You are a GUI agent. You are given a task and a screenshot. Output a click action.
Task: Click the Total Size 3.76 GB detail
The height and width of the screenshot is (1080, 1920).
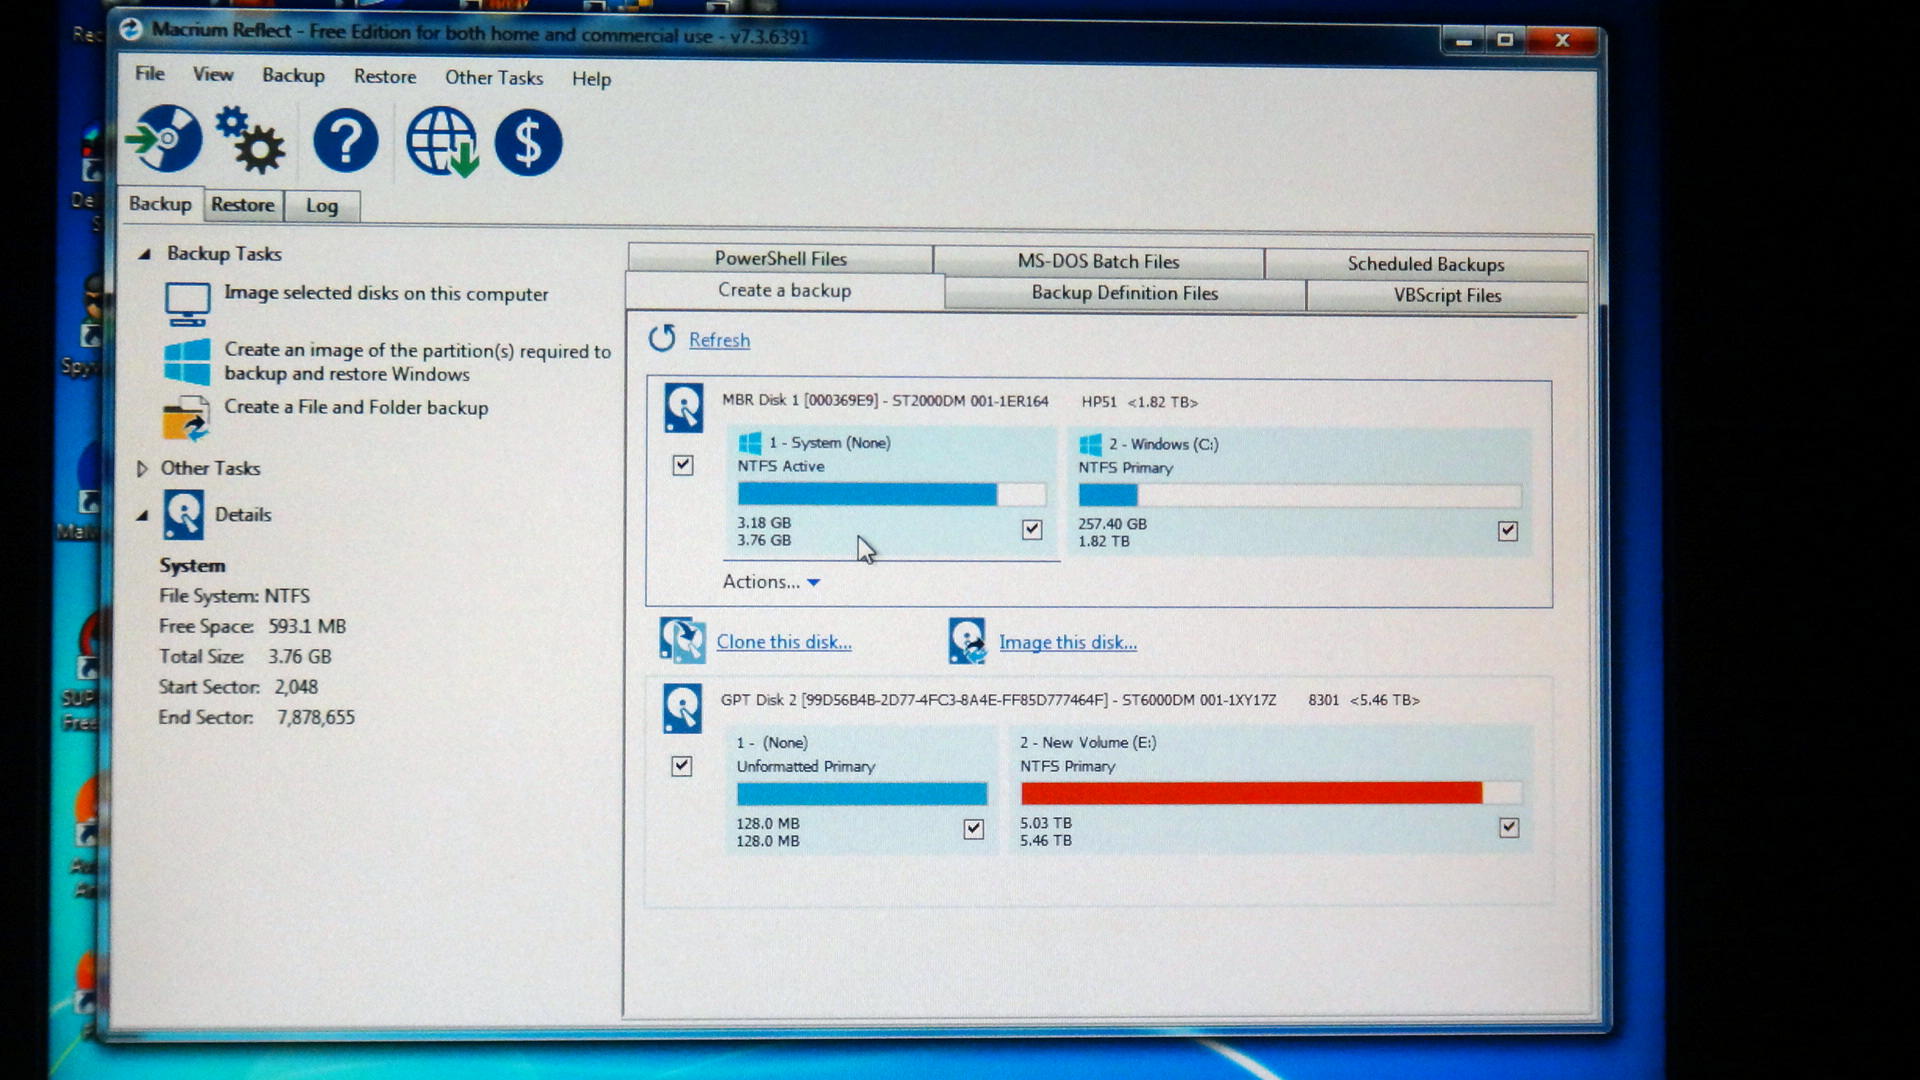[245, 657]
